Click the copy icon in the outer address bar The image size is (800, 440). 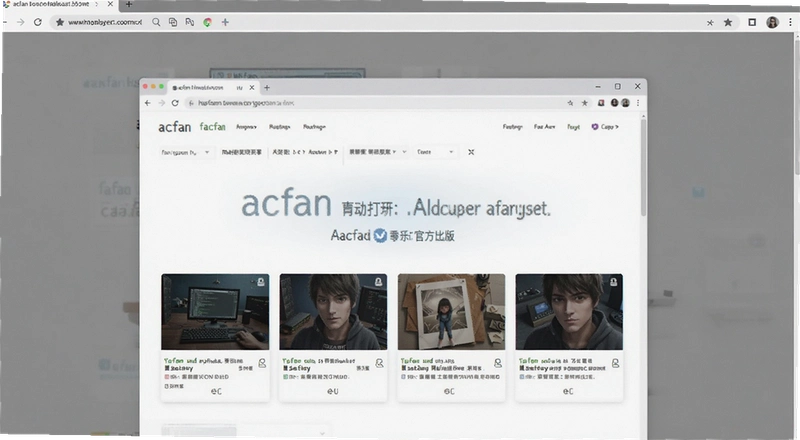coord(173,22)
